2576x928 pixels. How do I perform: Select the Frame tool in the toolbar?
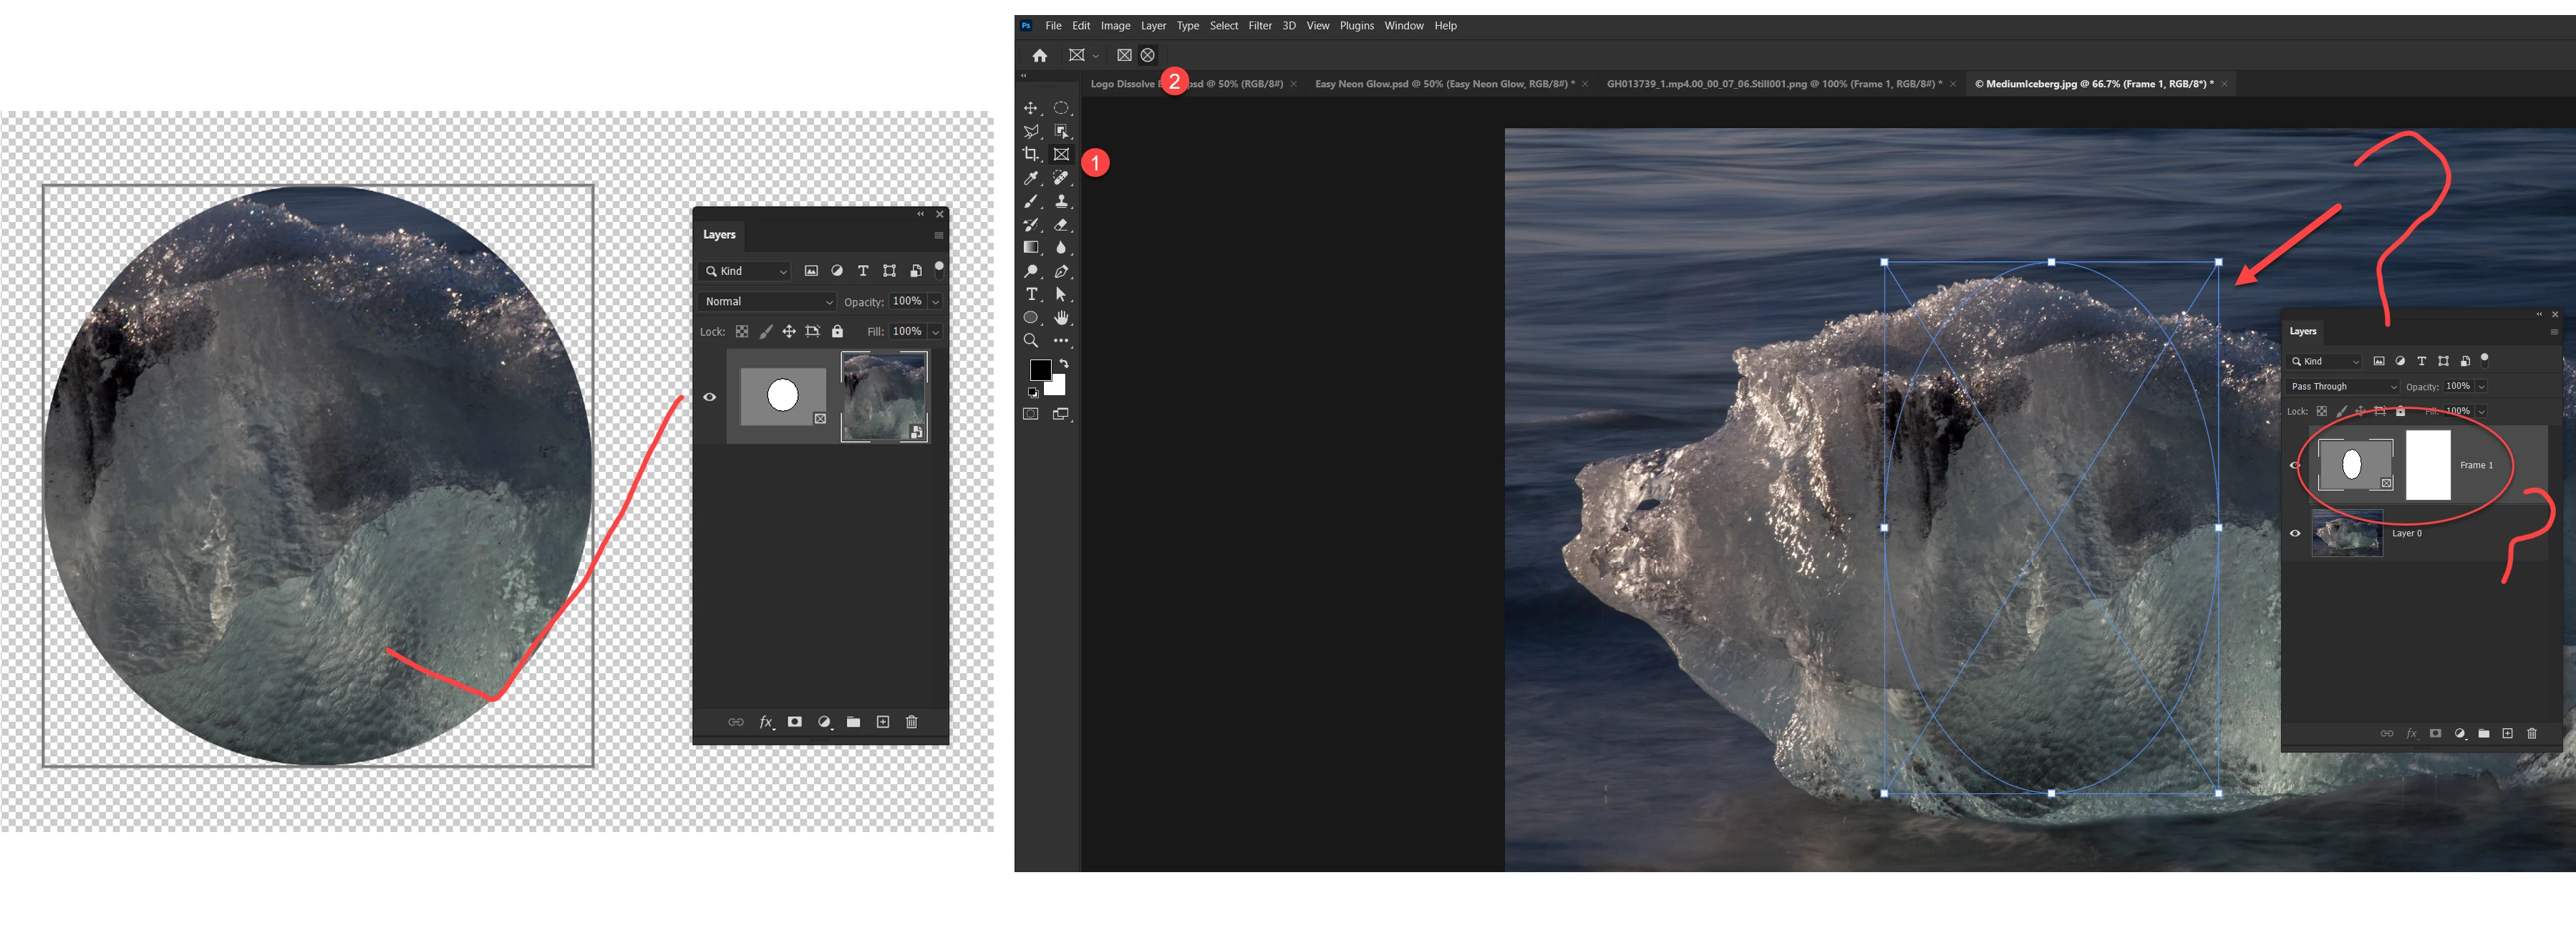point(1061,154)
